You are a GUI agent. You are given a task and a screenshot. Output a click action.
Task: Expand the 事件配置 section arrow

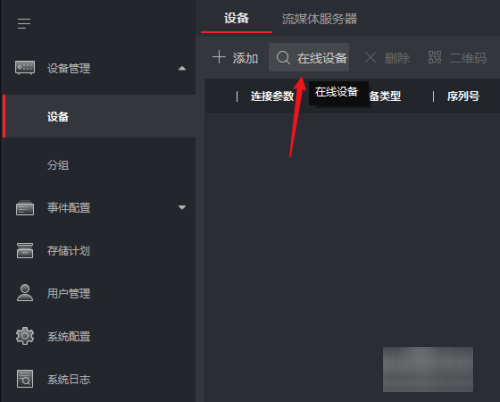click(x=182, y=207)
